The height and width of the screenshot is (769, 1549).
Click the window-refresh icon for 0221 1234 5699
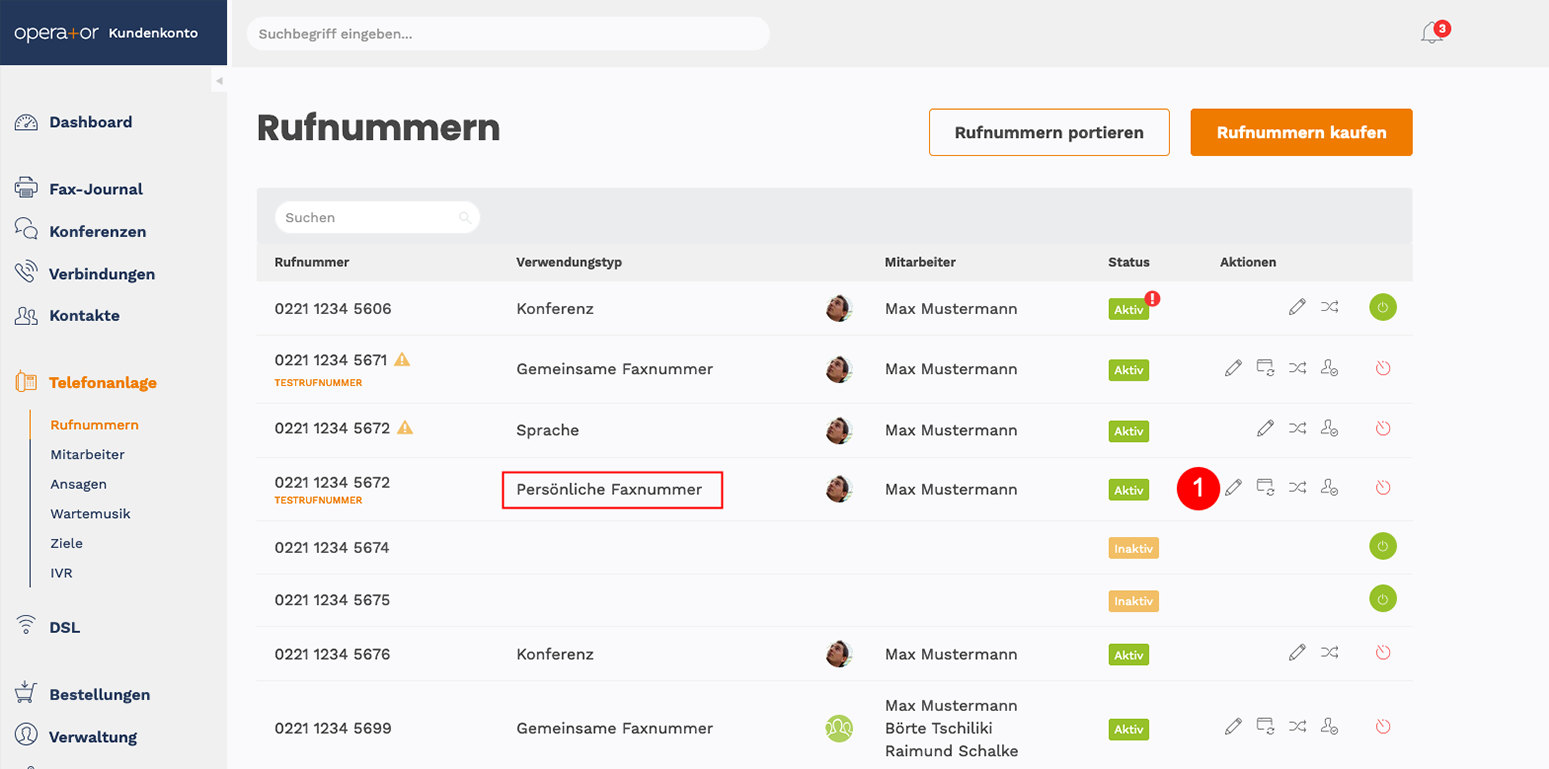pyautogui.click(x=1265, y=726)
